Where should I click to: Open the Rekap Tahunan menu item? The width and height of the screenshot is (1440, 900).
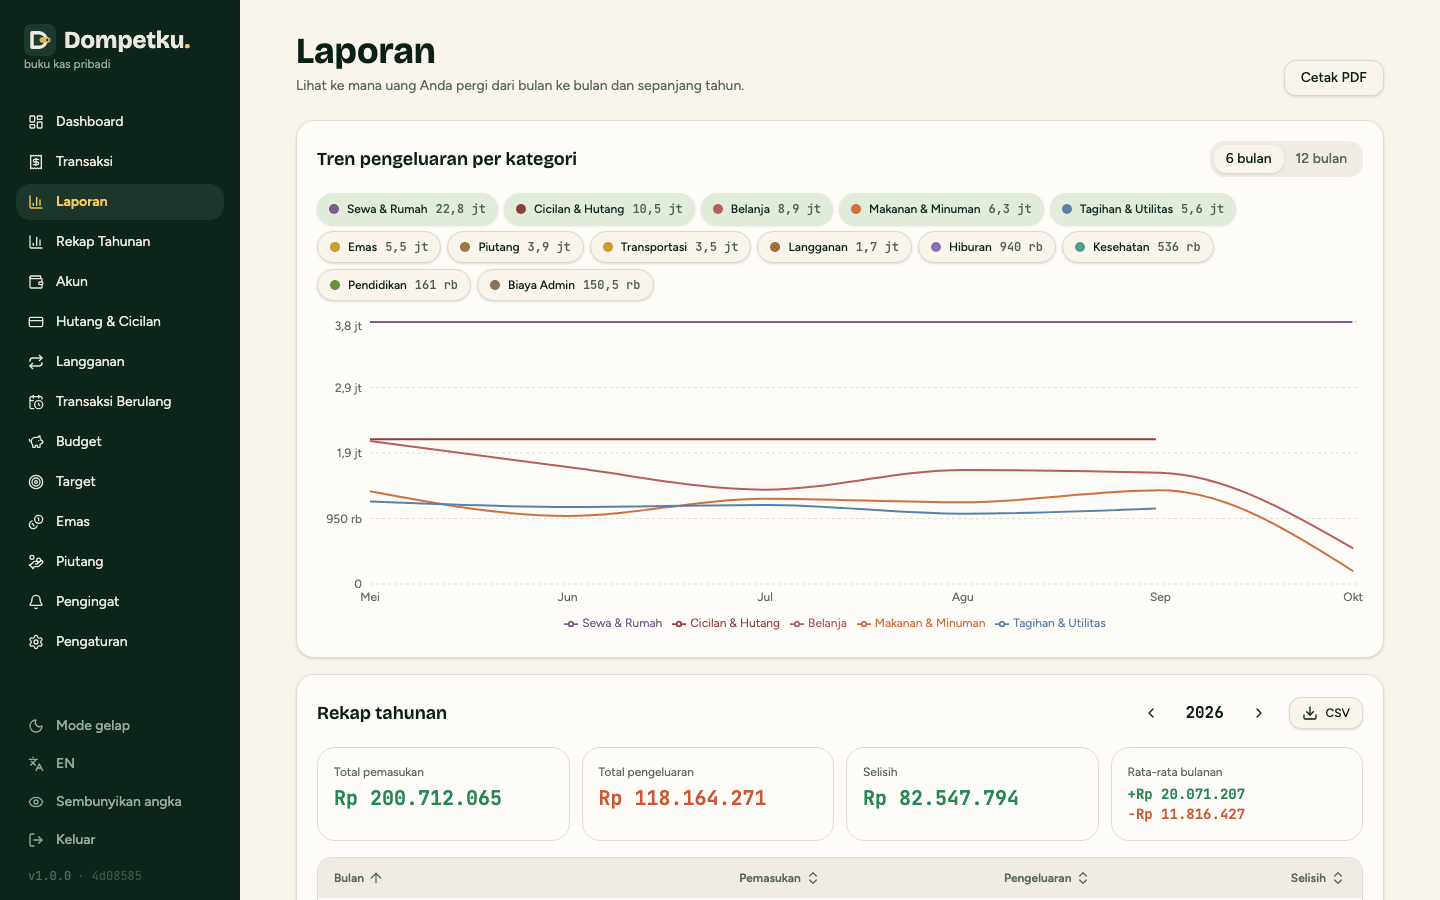(120, 242)
